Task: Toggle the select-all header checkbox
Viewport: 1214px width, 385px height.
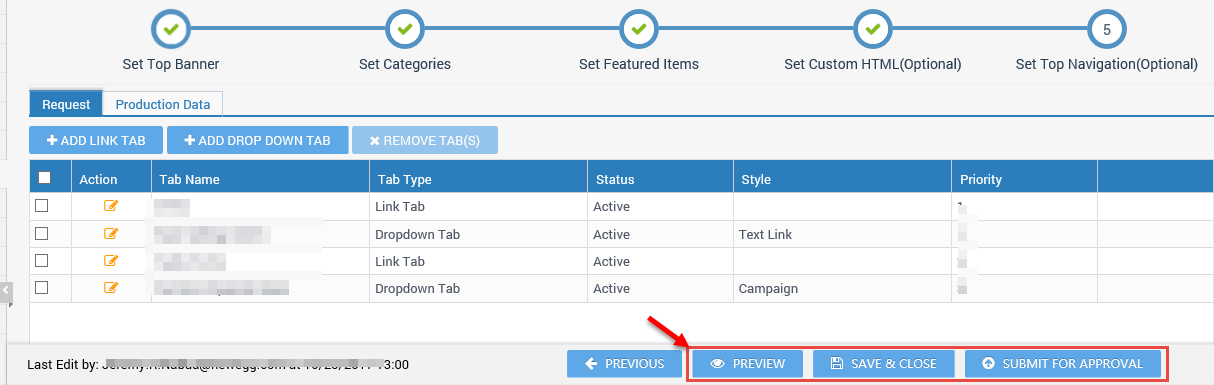Action: click(44, 178)
